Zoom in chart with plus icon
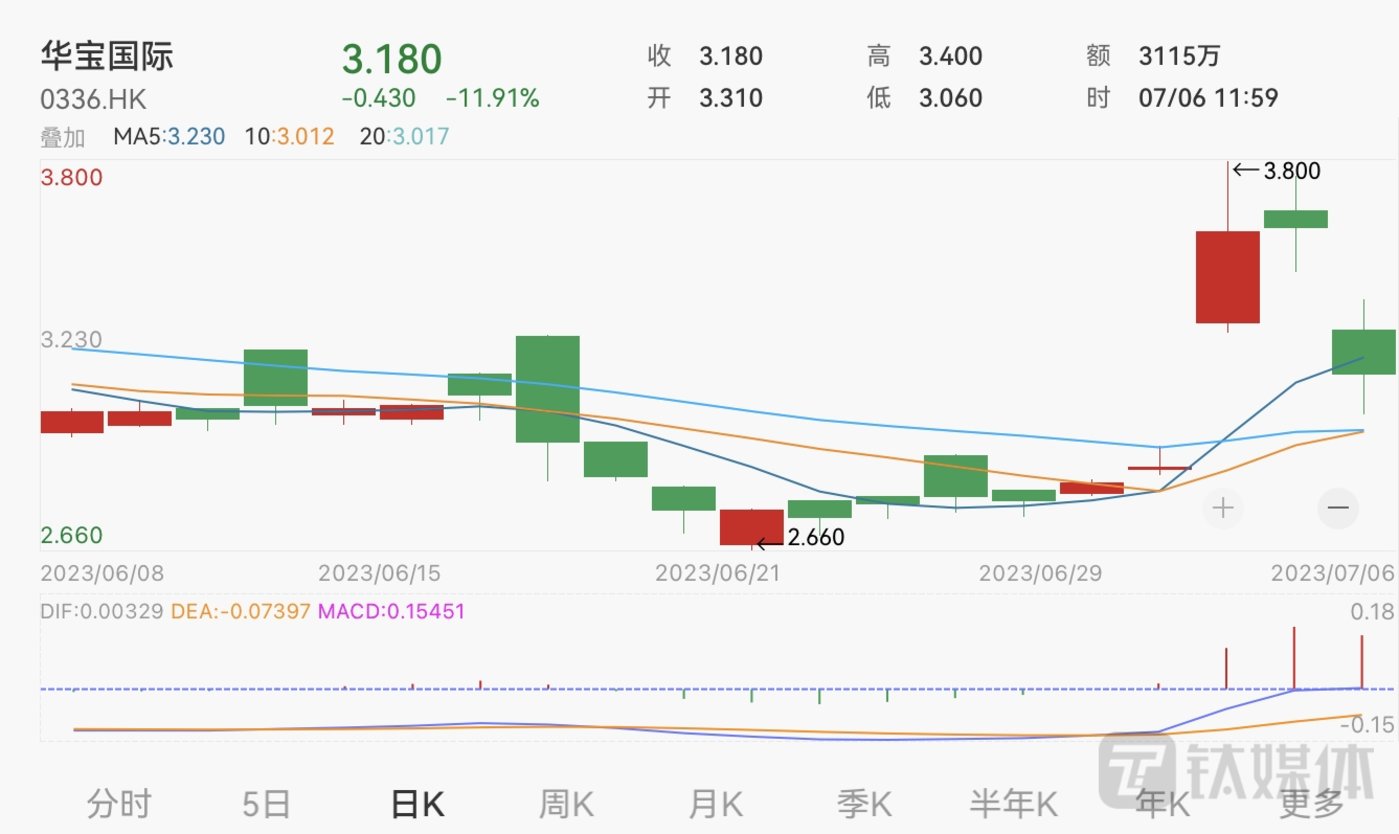 click(1223, 508)
